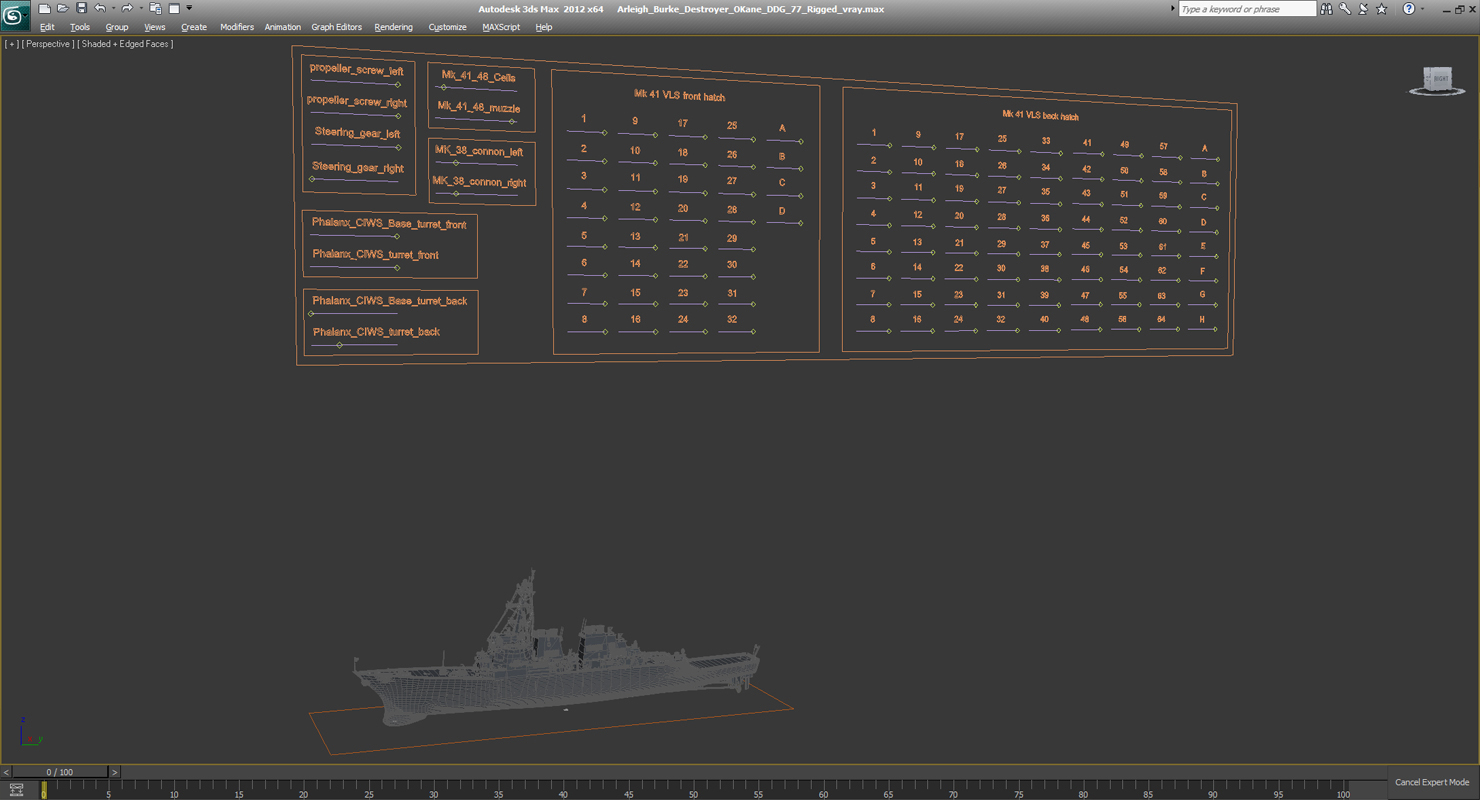The image size is (1480, 800).
Task: Open the undo history dropdown arrow
Action: click(x=113, y=9)
